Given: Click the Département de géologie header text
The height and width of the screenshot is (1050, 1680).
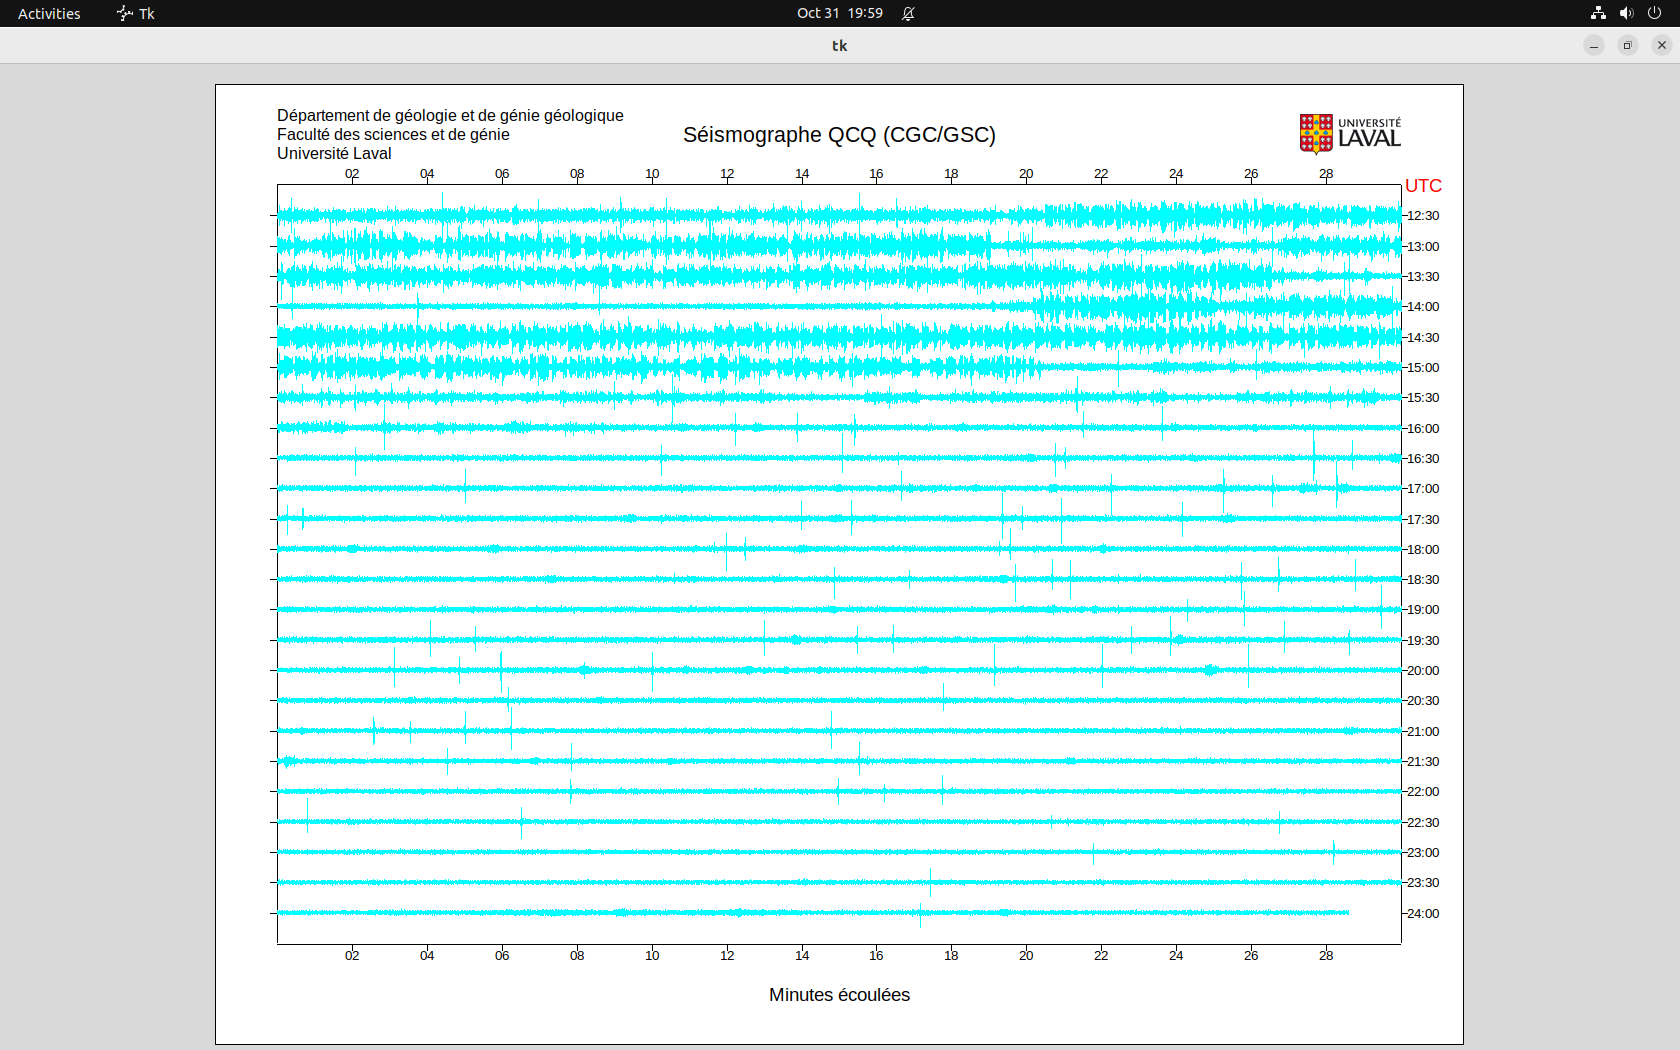Looking at the screenshot, I should 450,116.
